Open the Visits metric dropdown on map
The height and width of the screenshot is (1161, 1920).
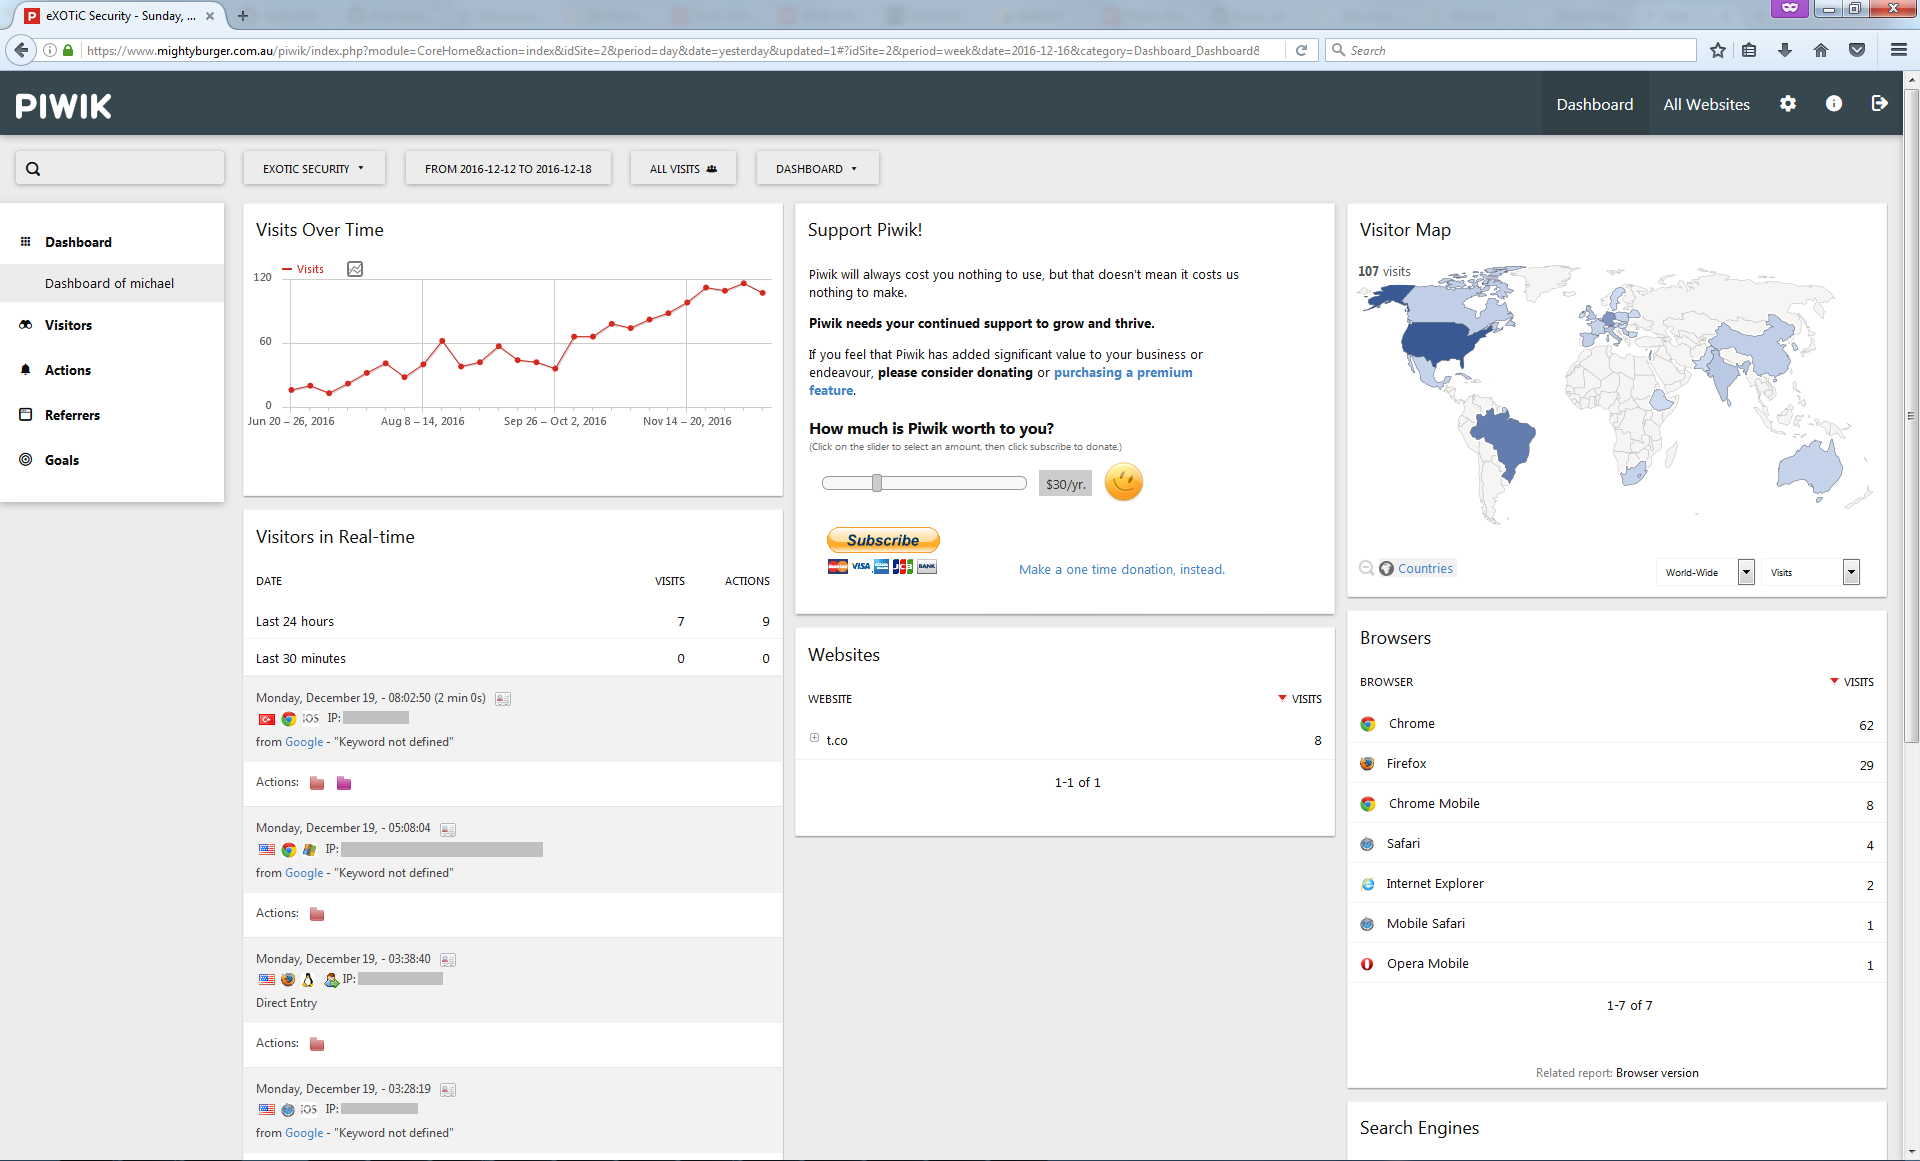[x=1810, y=572]
